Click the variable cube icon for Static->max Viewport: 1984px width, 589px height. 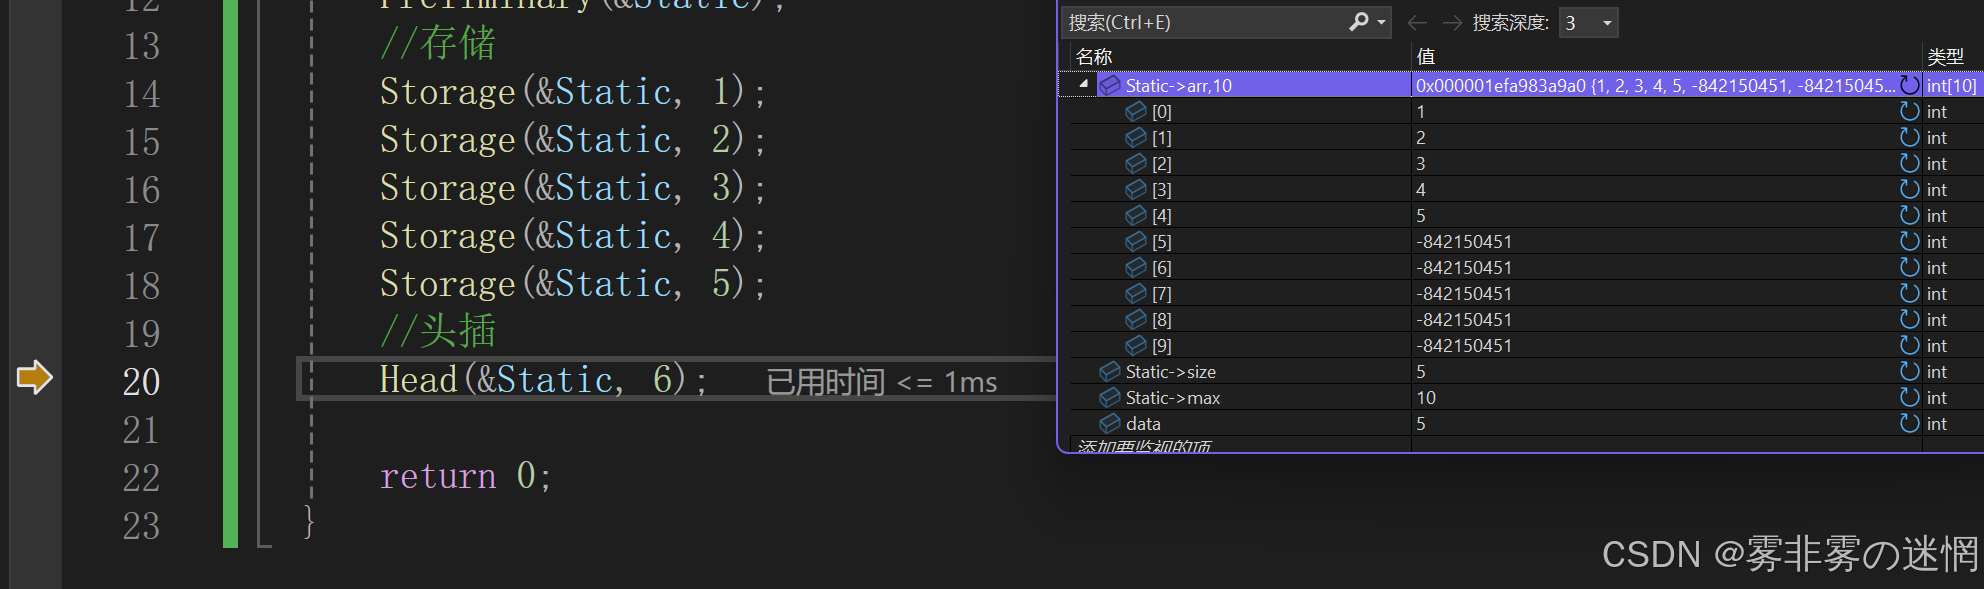point(1109,397)
